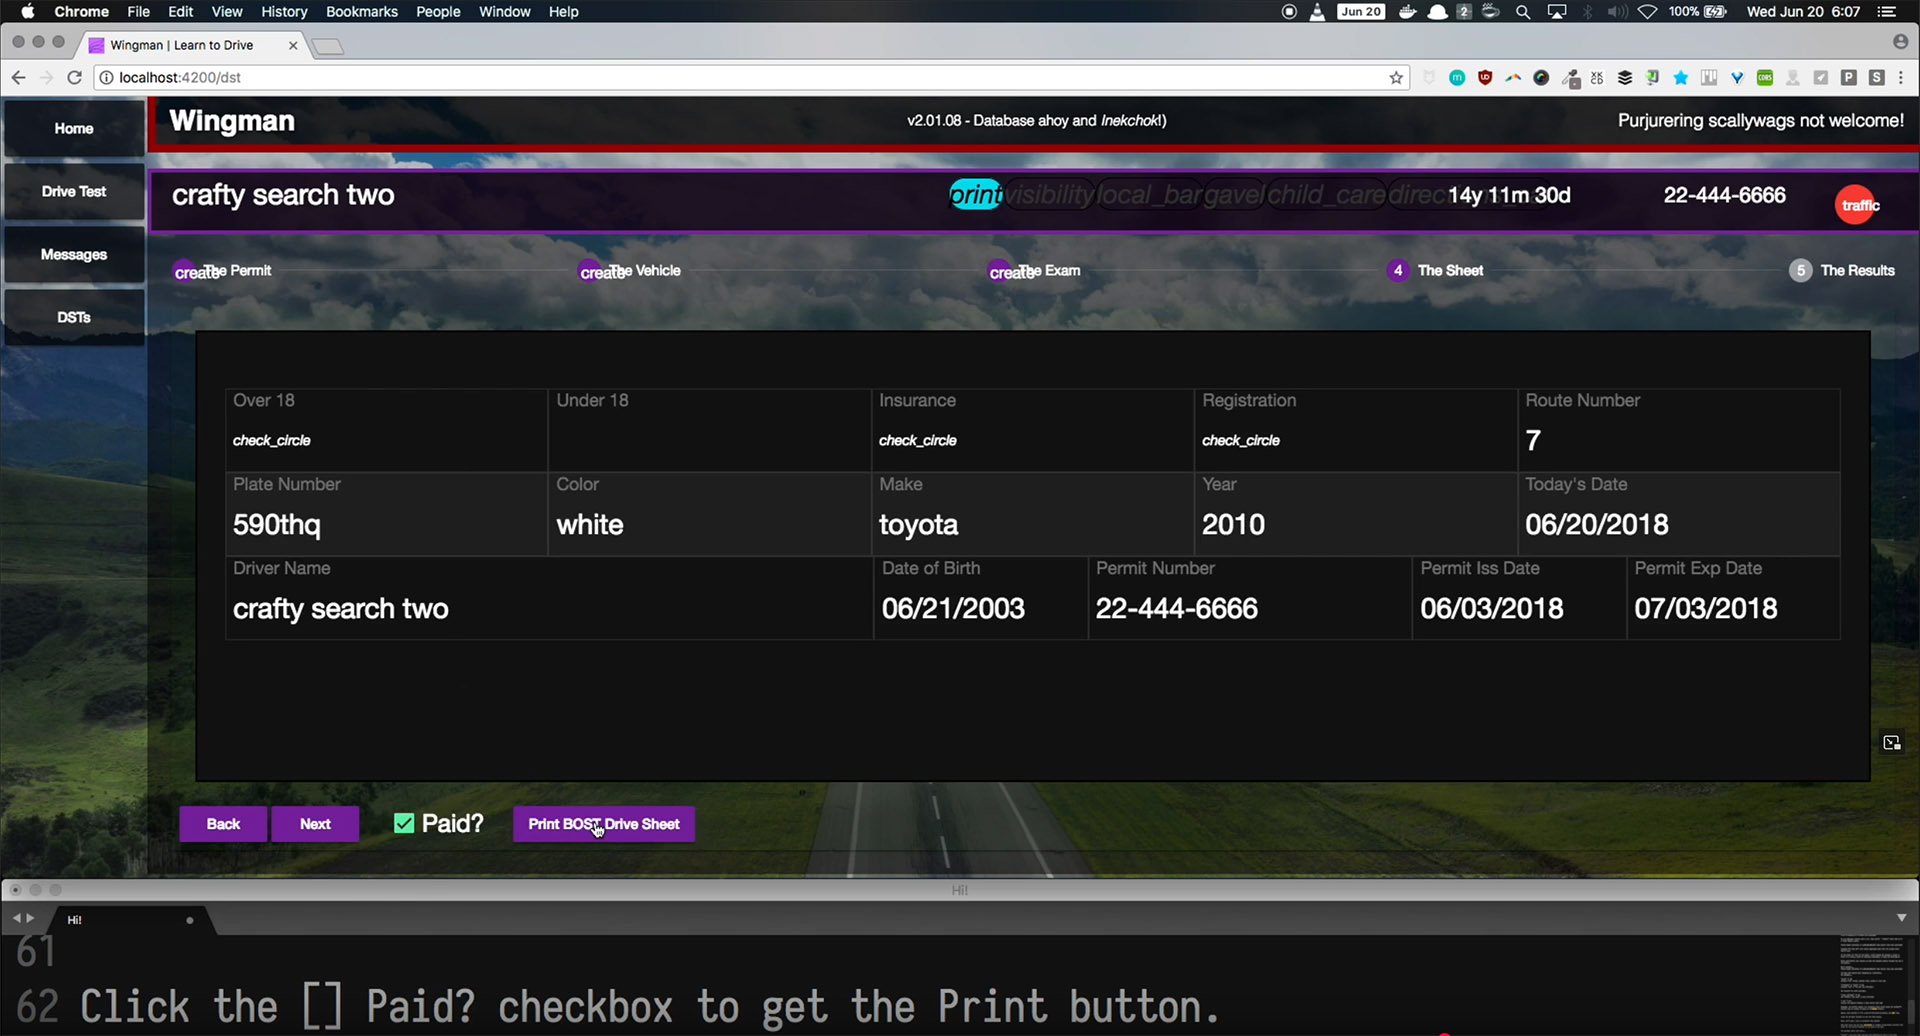Click the cyan print icon button
The width and height of the screenshot is (1920, 1036).
pyautogui.click(x=975, y=195)
